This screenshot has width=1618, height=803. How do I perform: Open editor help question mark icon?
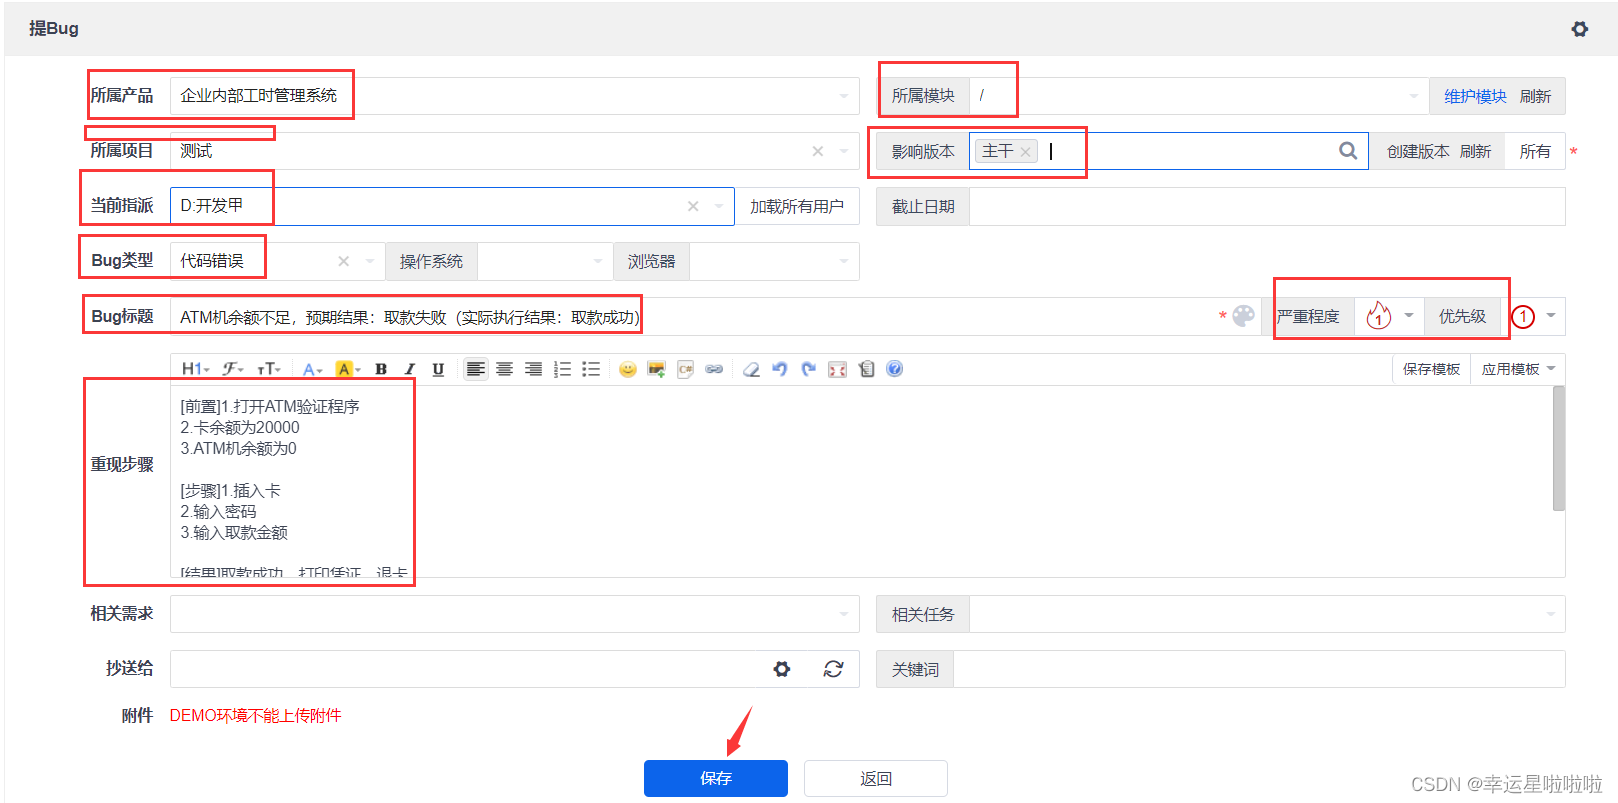[x=895, y=369]
